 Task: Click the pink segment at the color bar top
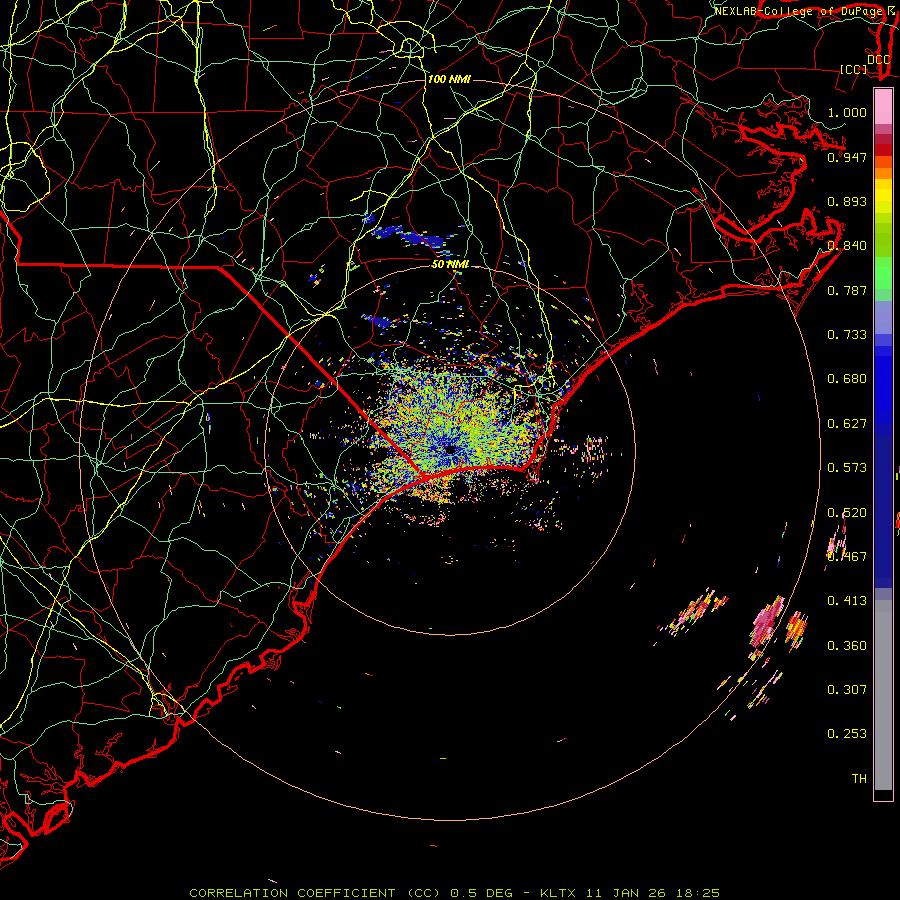[x=883, y=107]
